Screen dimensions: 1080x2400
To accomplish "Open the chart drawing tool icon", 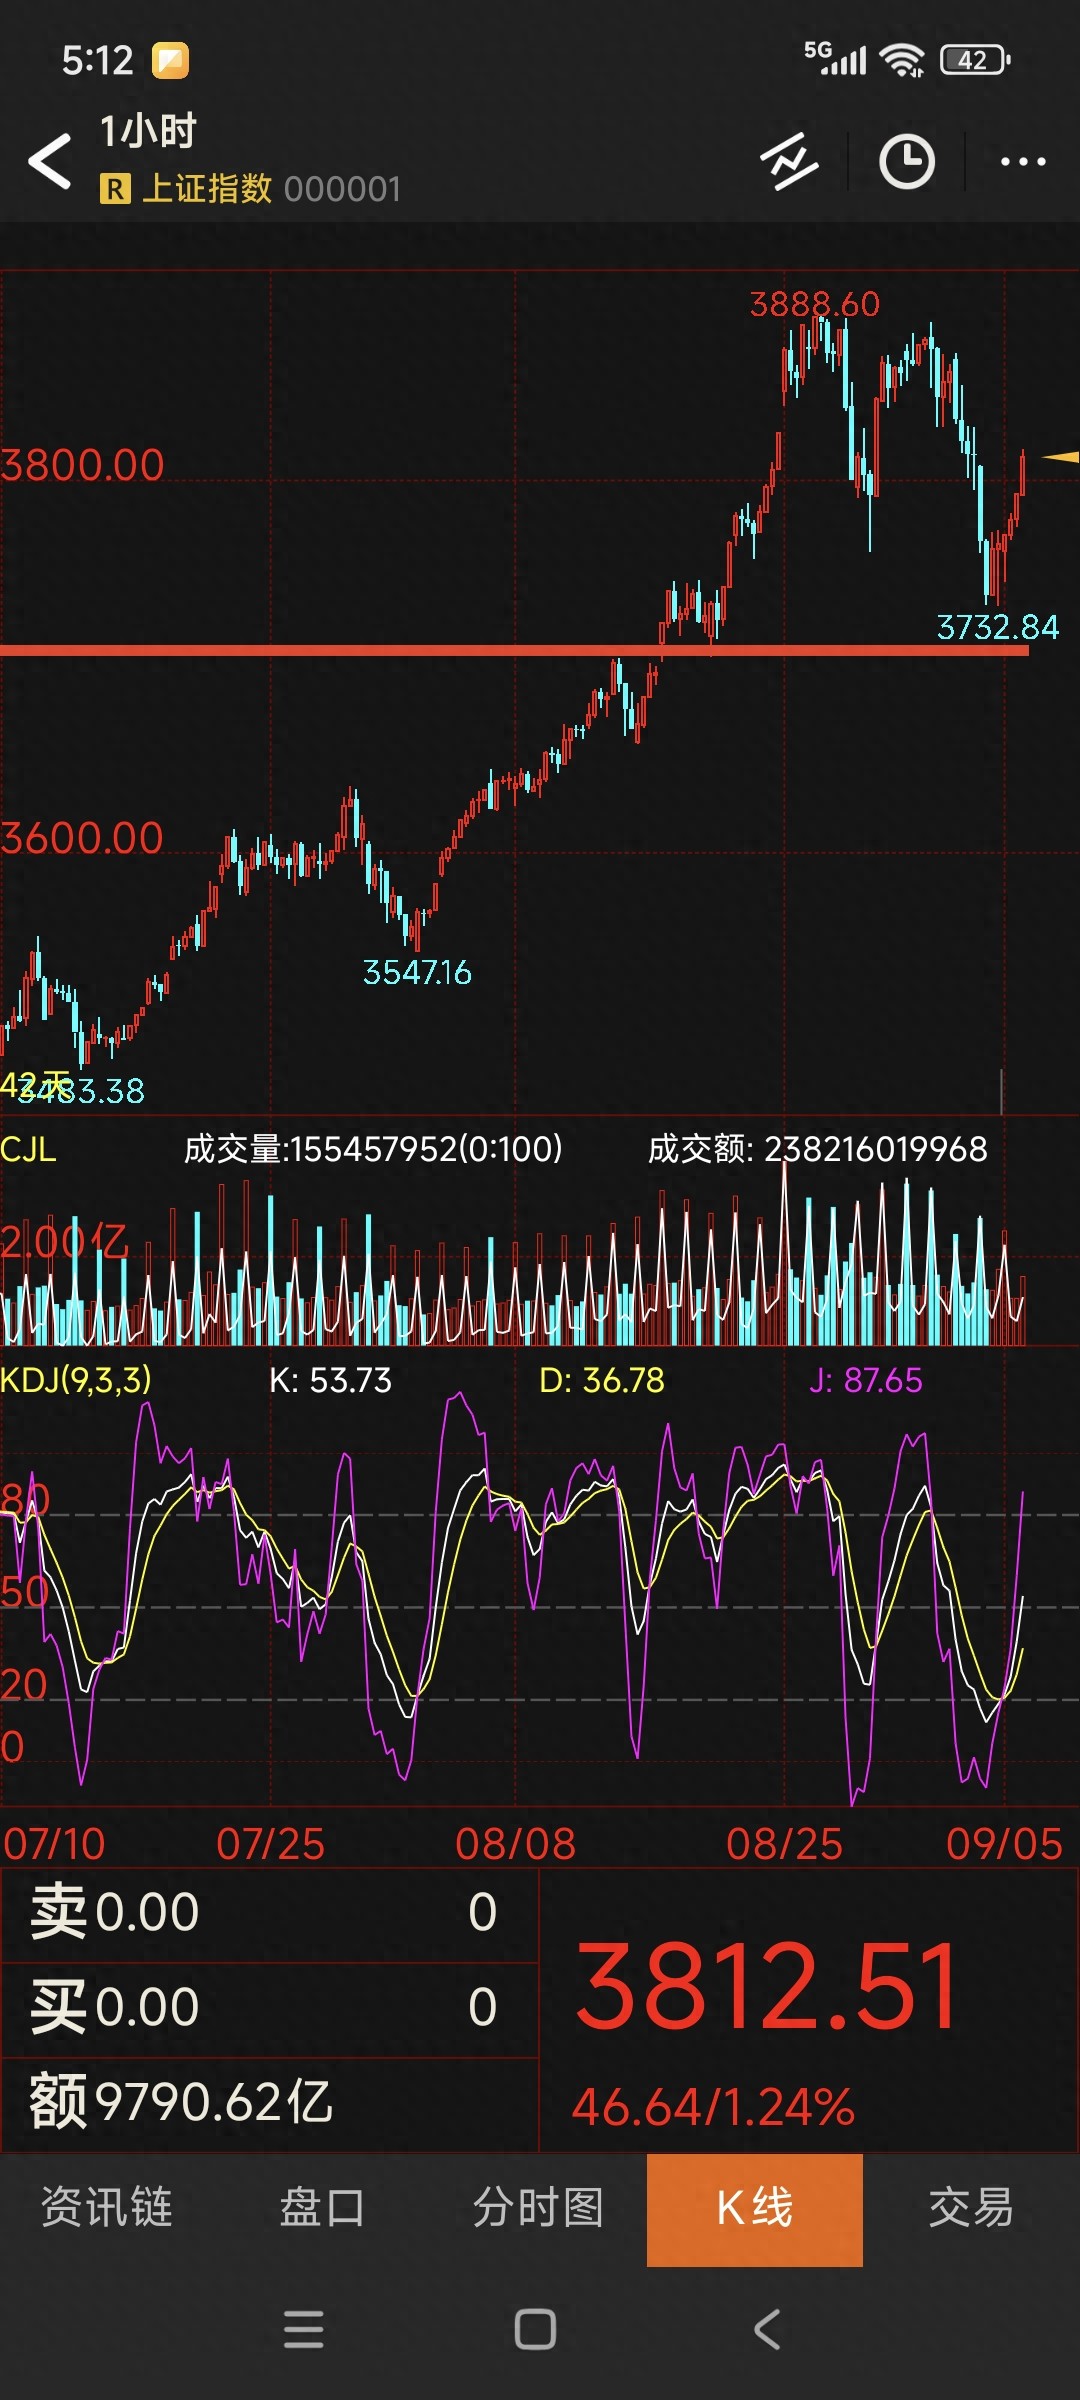I will coord(789,161).
